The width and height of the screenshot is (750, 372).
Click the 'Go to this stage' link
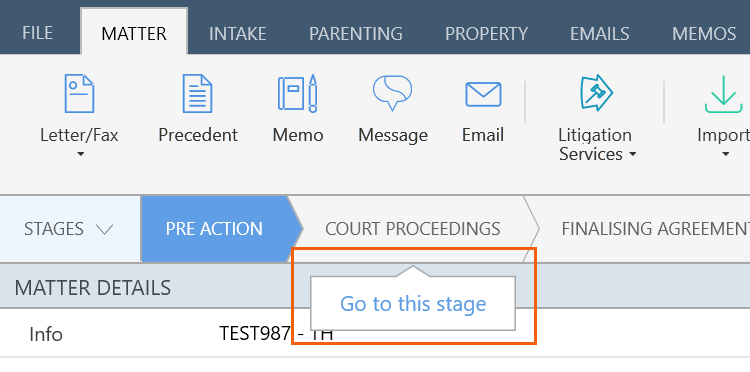(x=413, y=304)
